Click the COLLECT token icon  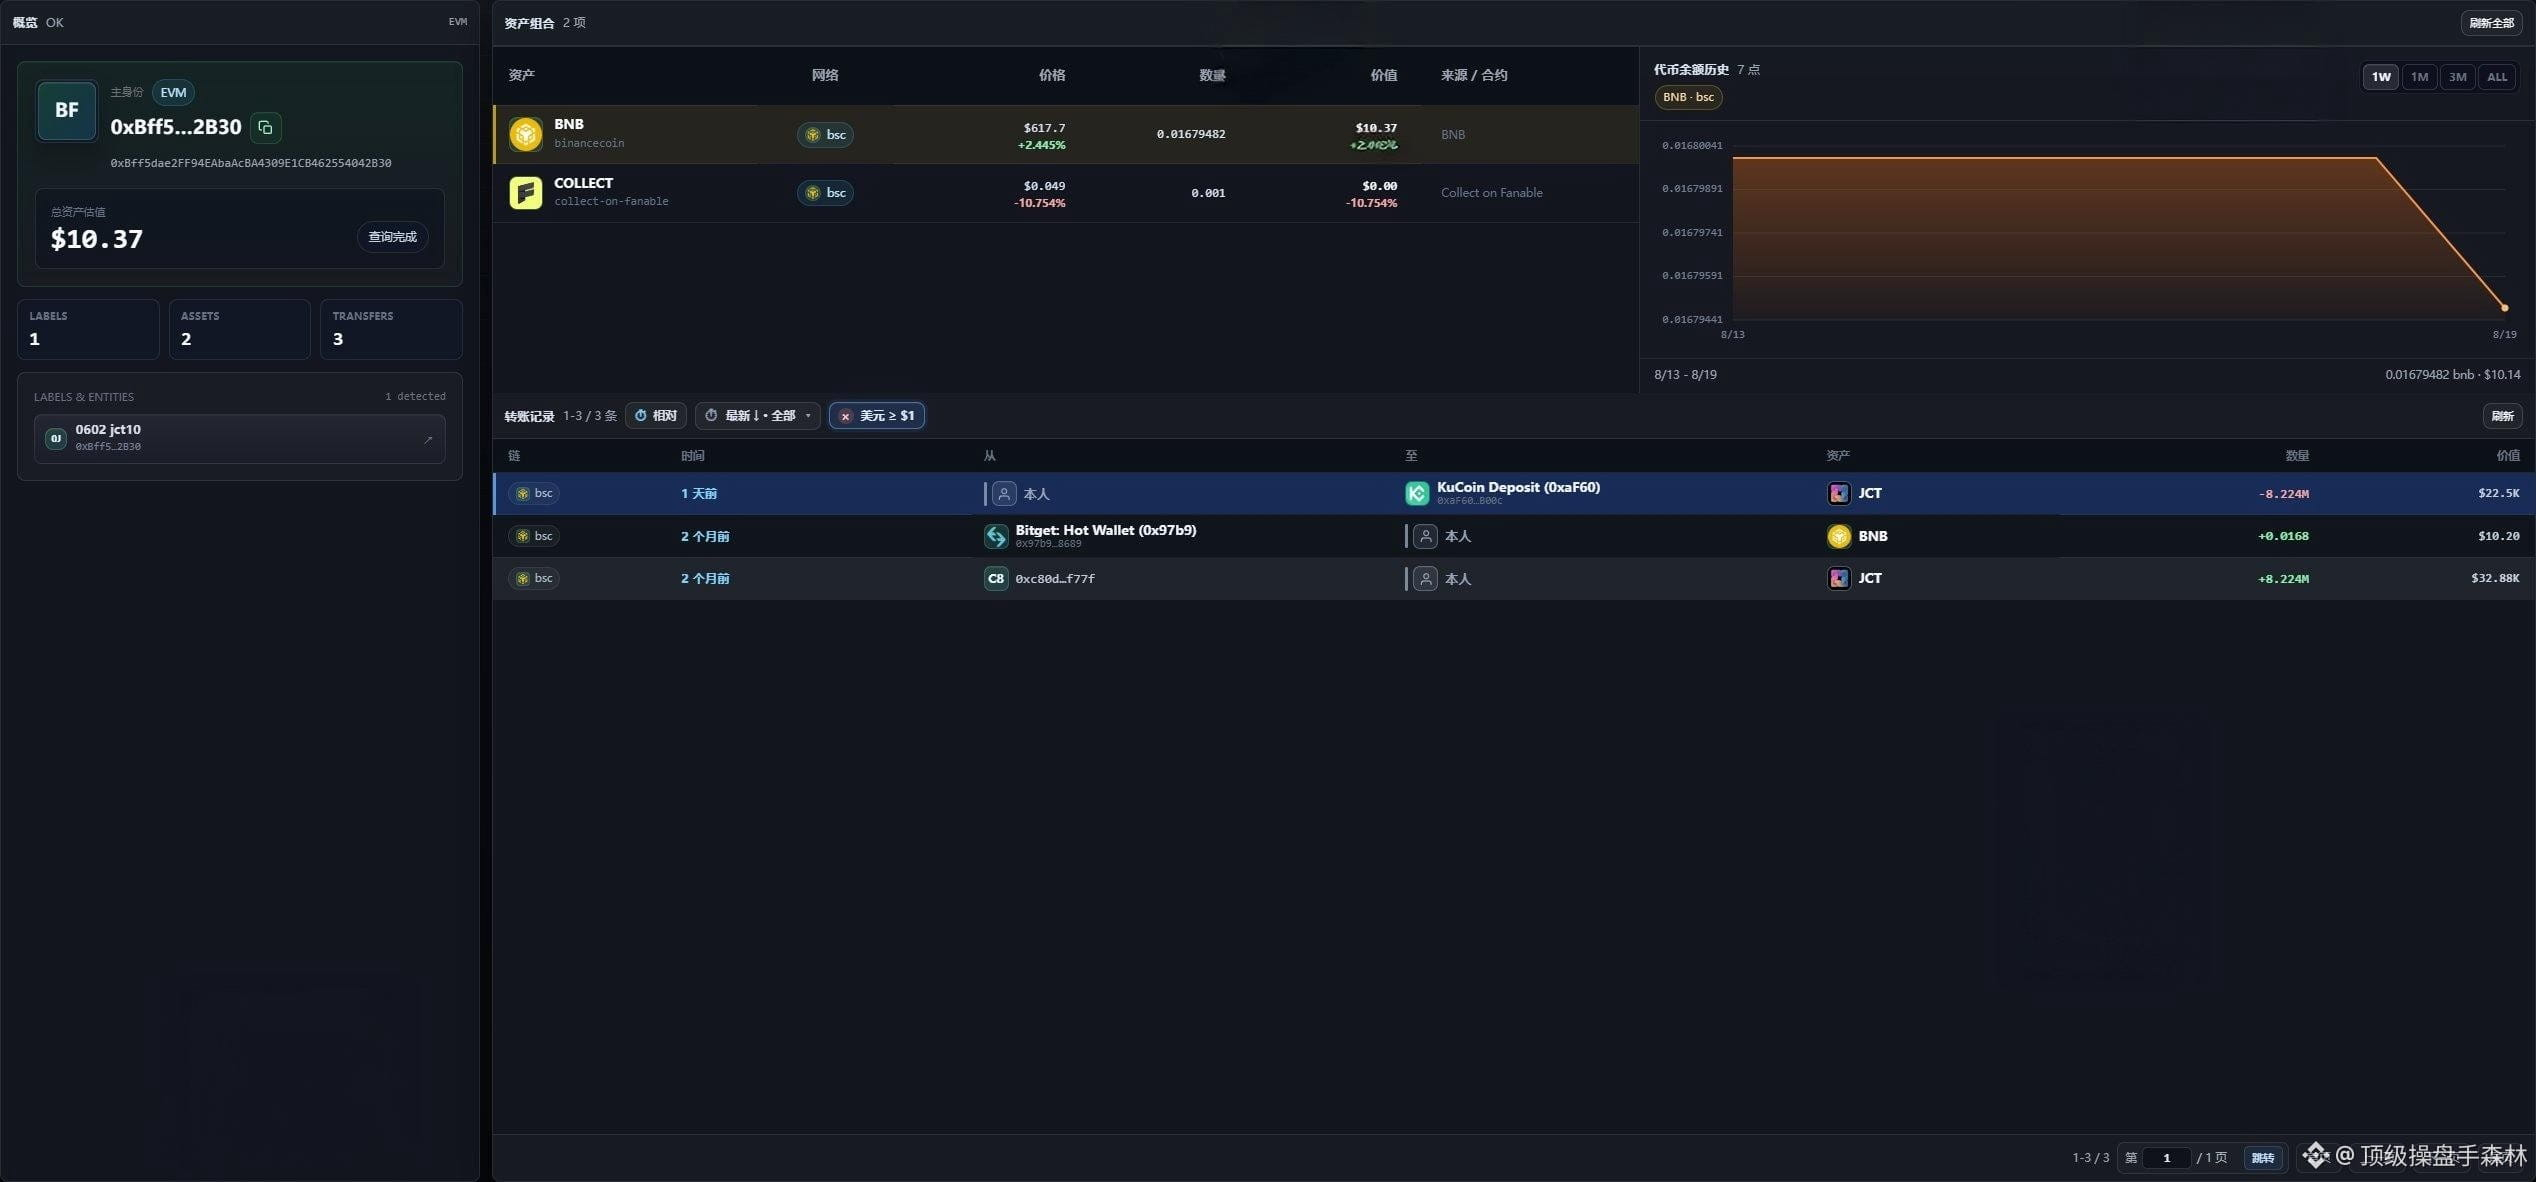click(525, 192)
